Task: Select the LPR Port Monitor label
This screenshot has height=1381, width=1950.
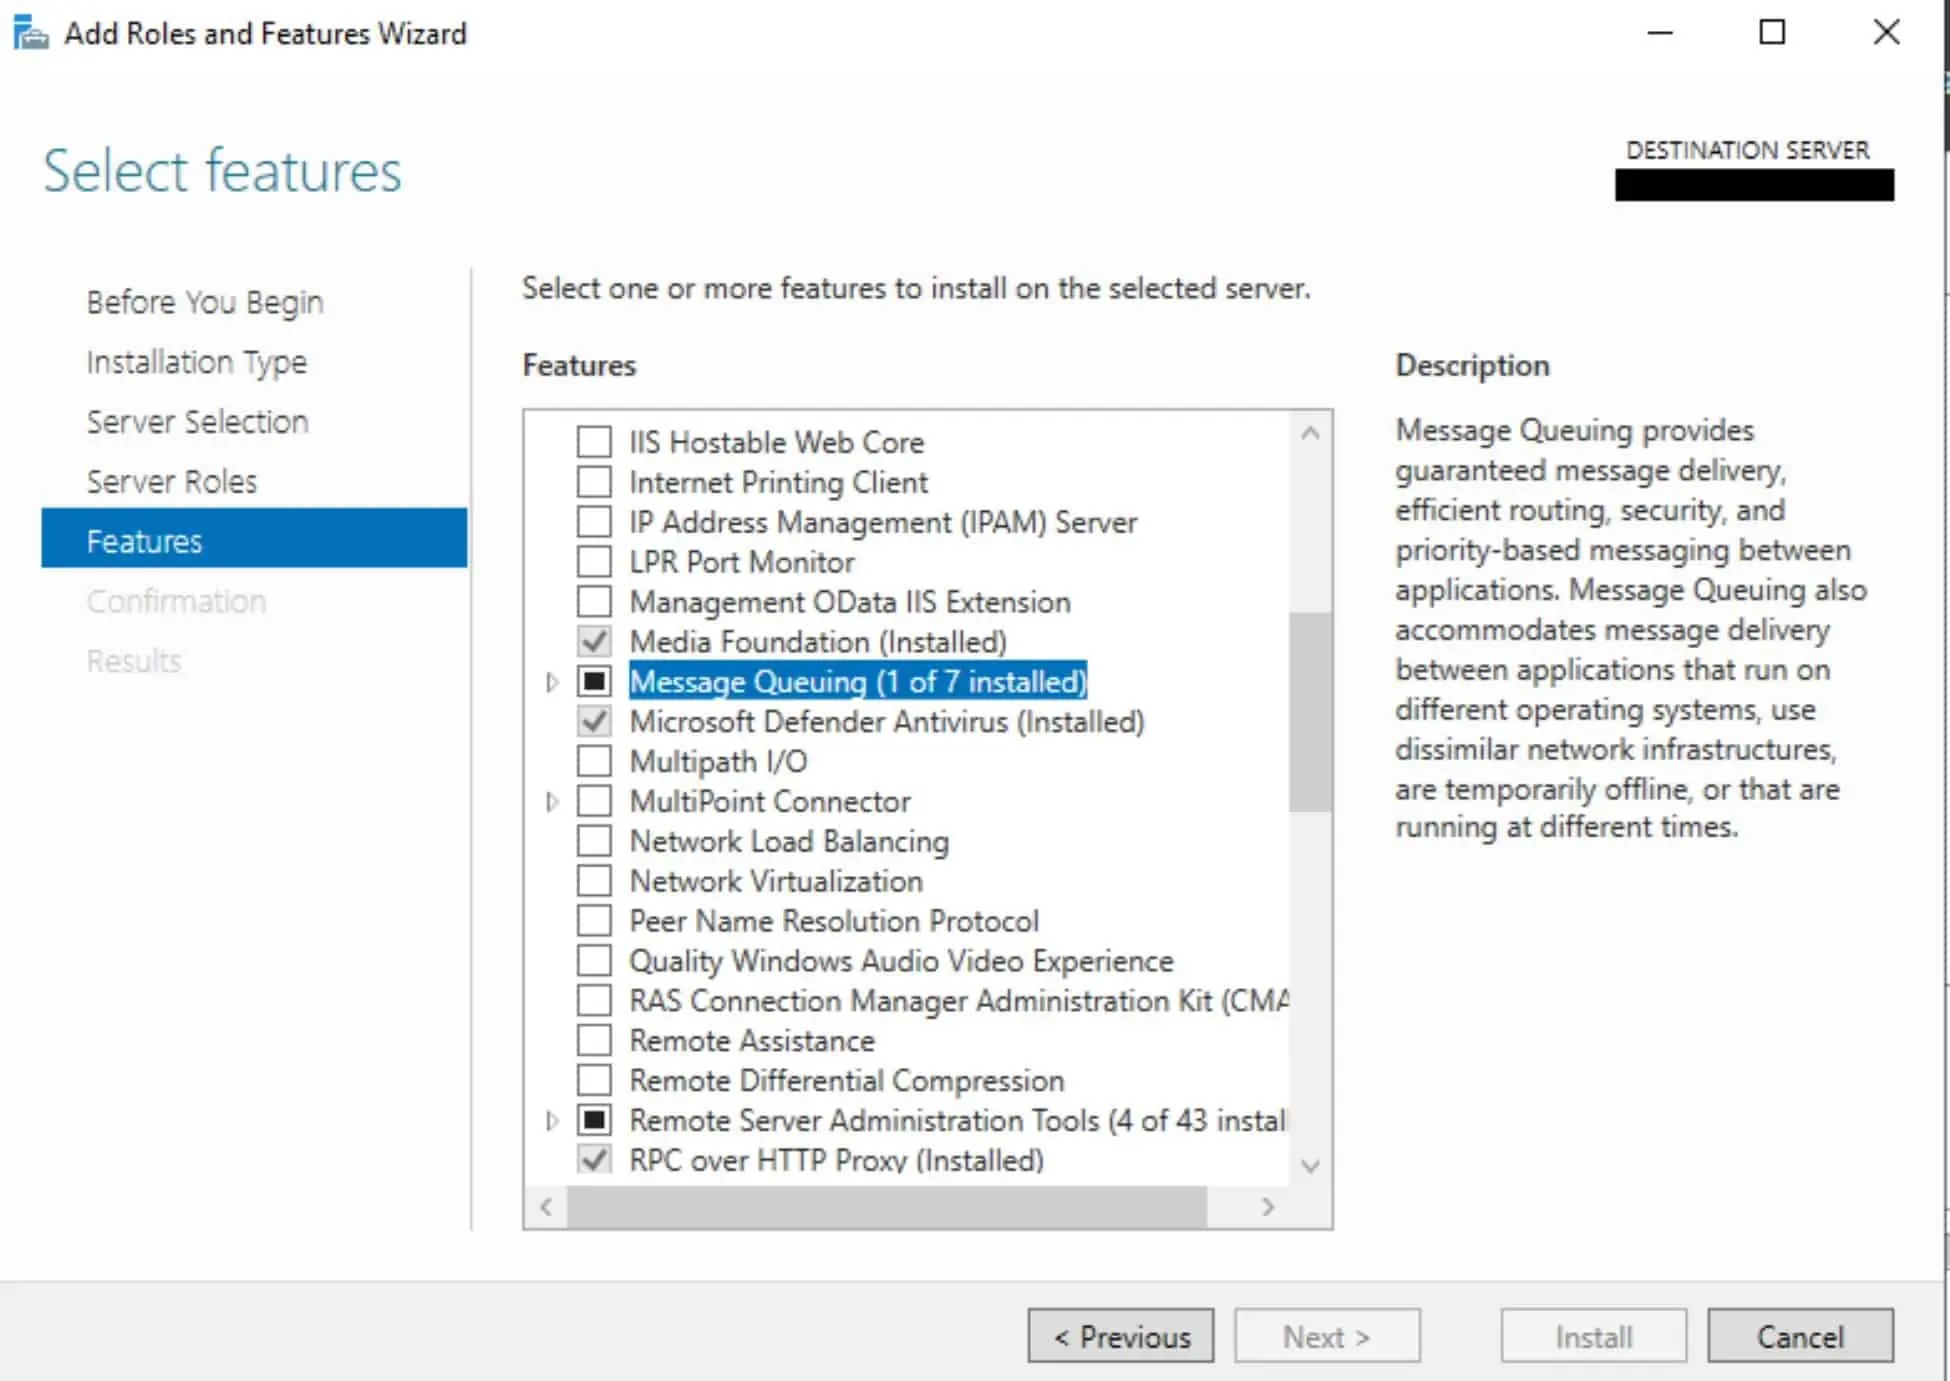Action: point(742,562)
